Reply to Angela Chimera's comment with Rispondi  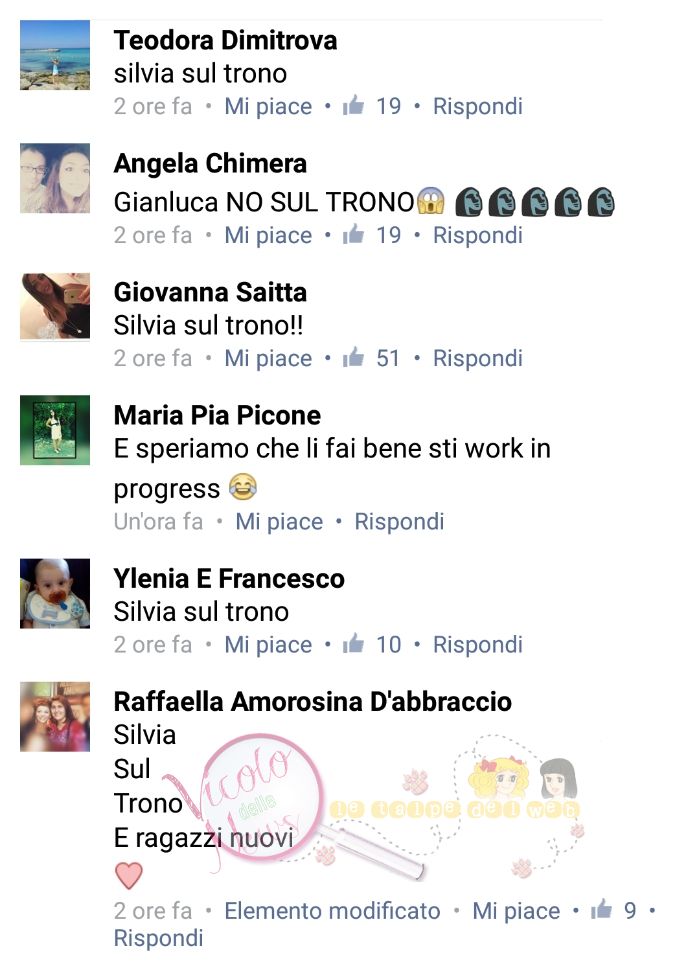[478, 235]
